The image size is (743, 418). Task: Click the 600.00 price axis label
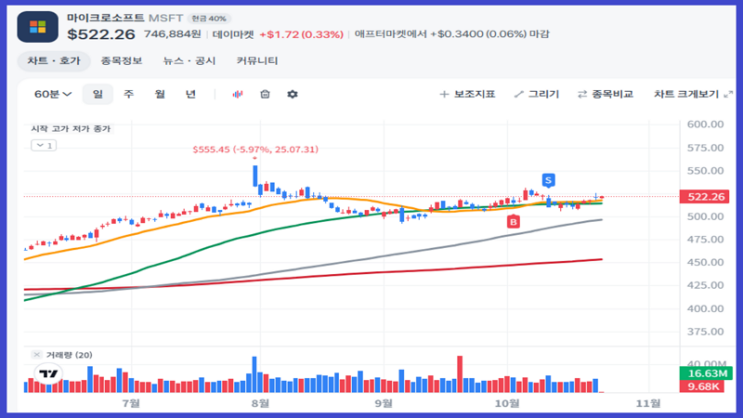click(x=706, y=124)
